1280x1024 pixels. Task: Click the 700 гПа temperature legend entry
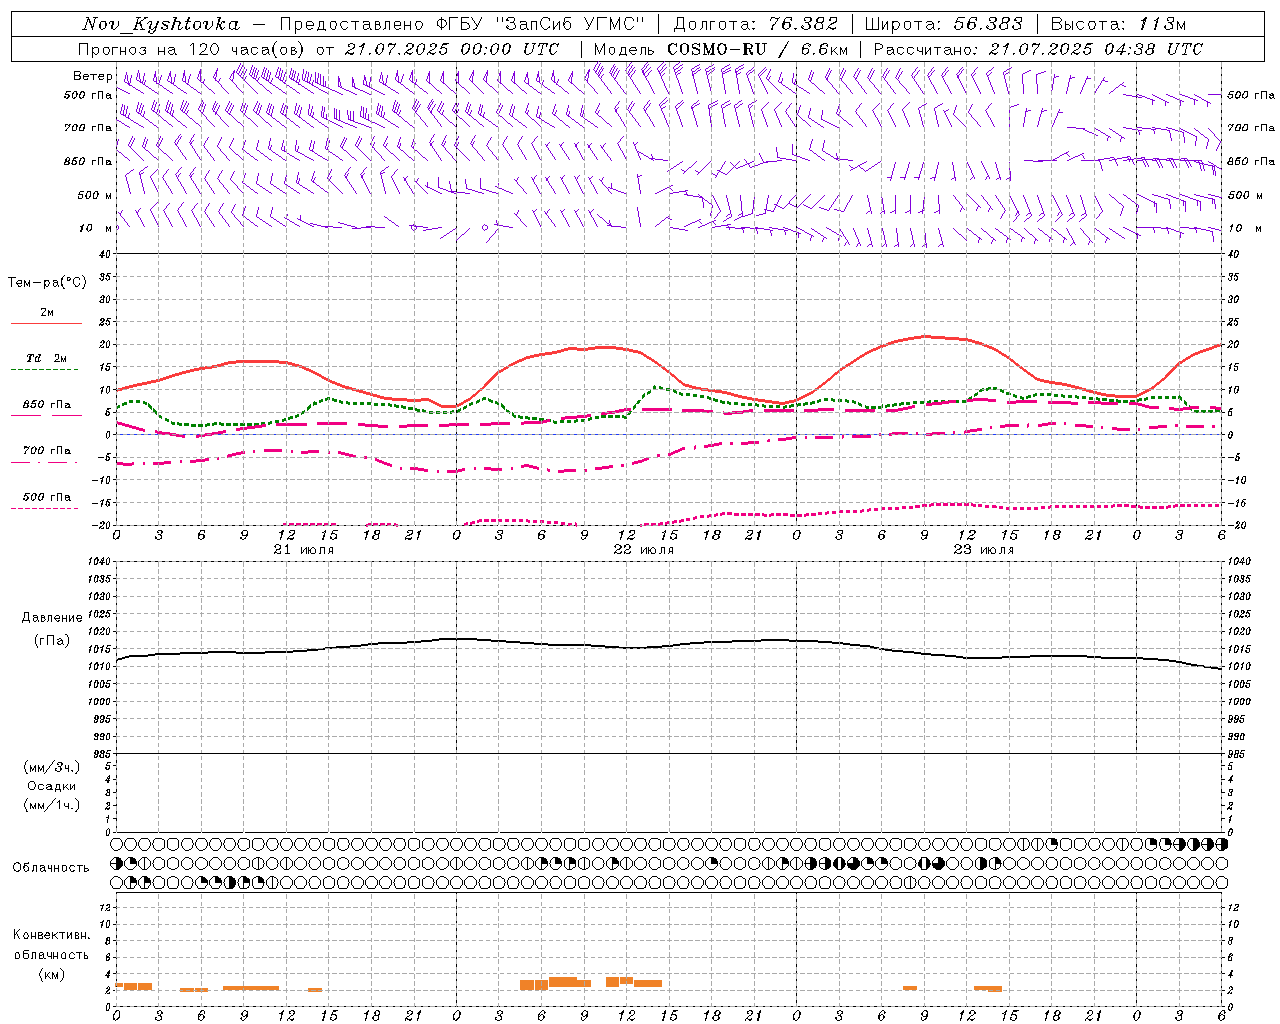(x=46, y=451)
